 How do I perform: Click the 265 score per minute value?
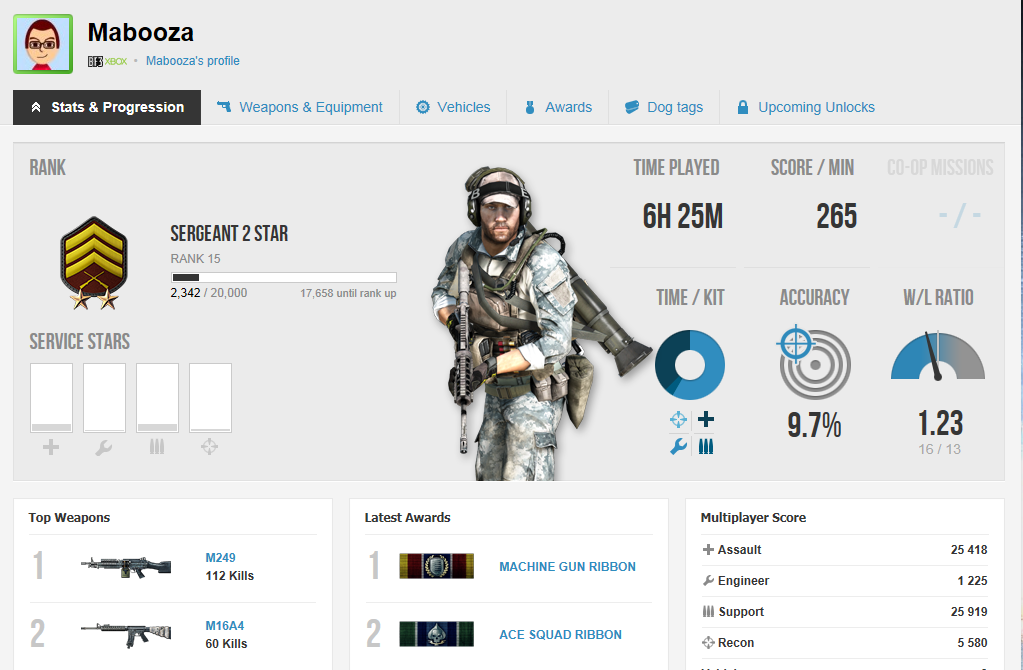[x=836, y=216]
